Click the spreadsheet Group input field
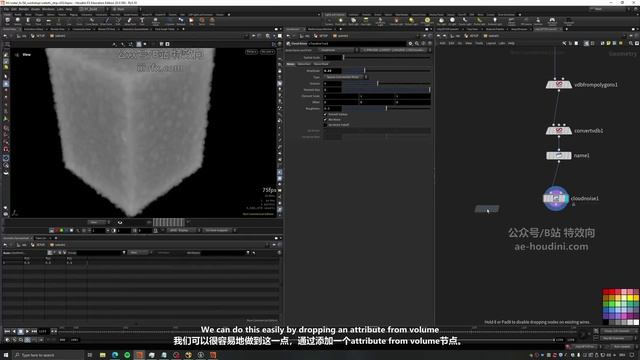Viewport: 640px width, 360px height. [98, 253]
